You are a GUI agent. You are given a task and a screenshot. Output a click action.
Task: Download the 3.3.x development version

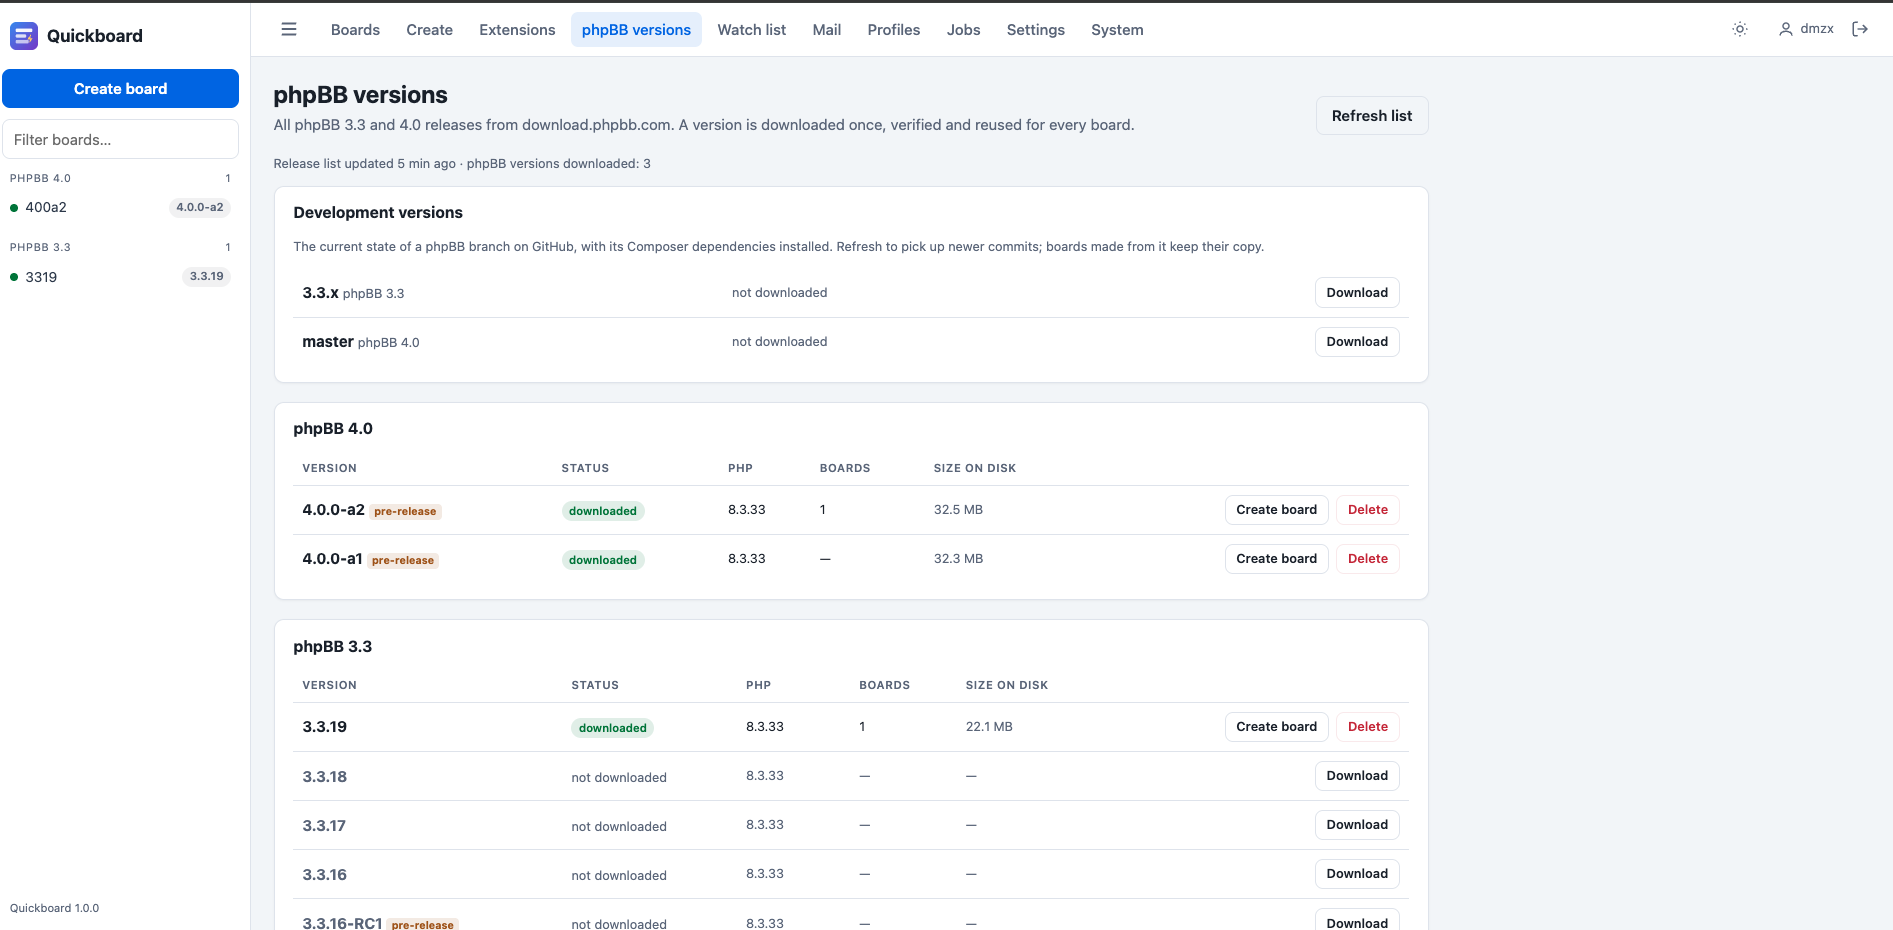pos(1357,293)
